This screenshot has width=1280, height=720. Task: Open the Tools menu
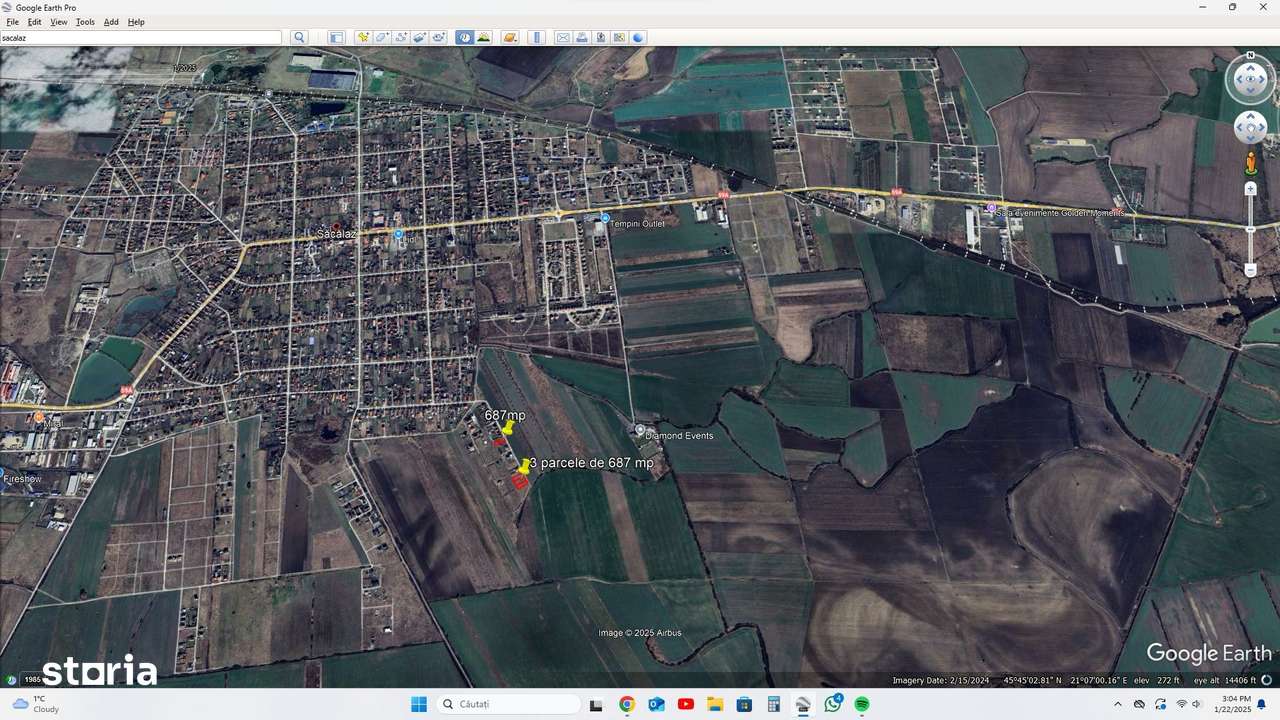pyautogui.click(x=85, y=22)
